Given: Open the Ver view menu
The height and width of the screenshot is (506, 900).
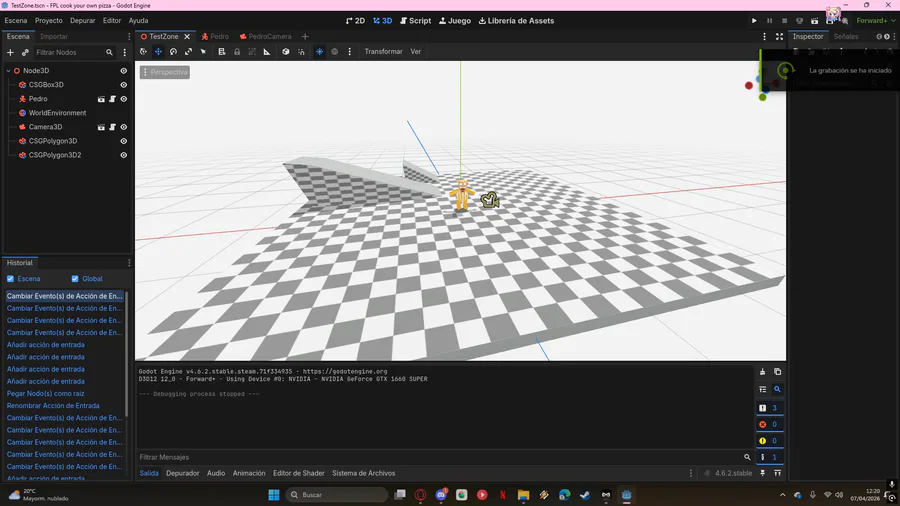Looking at the screenshot, I should (x=416, y=52).
